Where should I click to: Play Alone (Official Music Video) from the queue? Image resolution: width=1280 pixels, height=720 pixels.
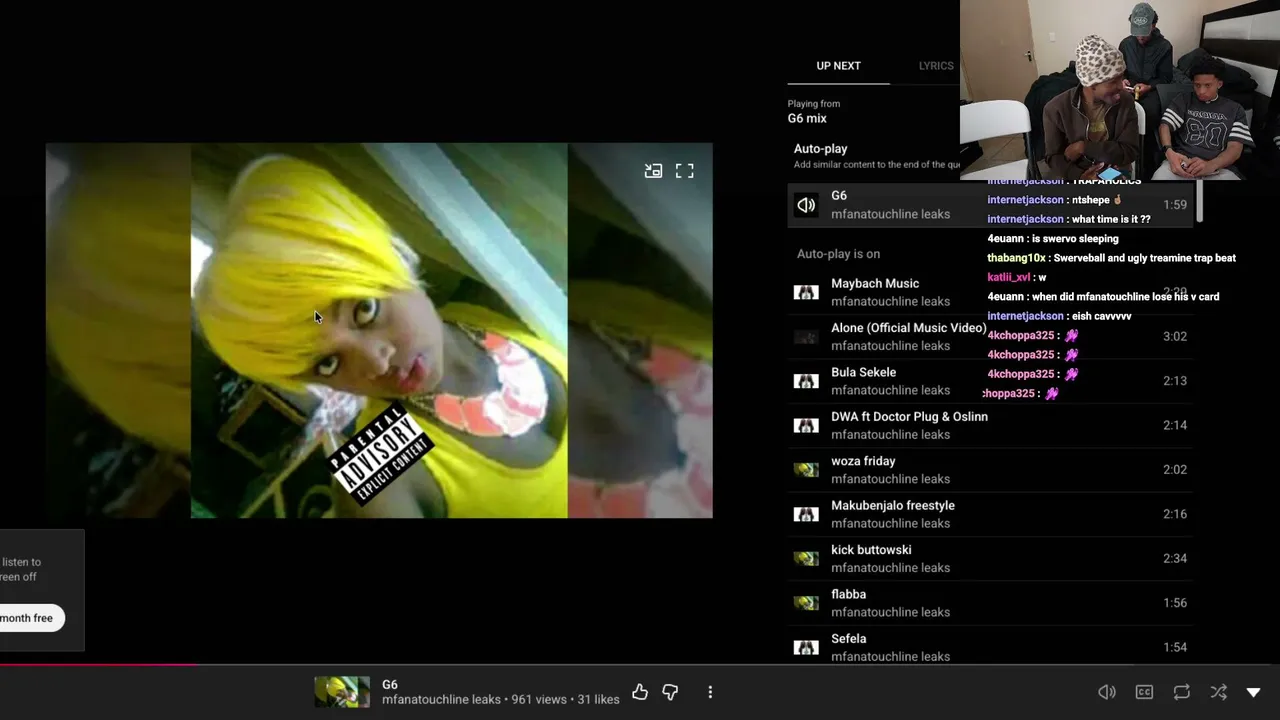pos(909,328)
